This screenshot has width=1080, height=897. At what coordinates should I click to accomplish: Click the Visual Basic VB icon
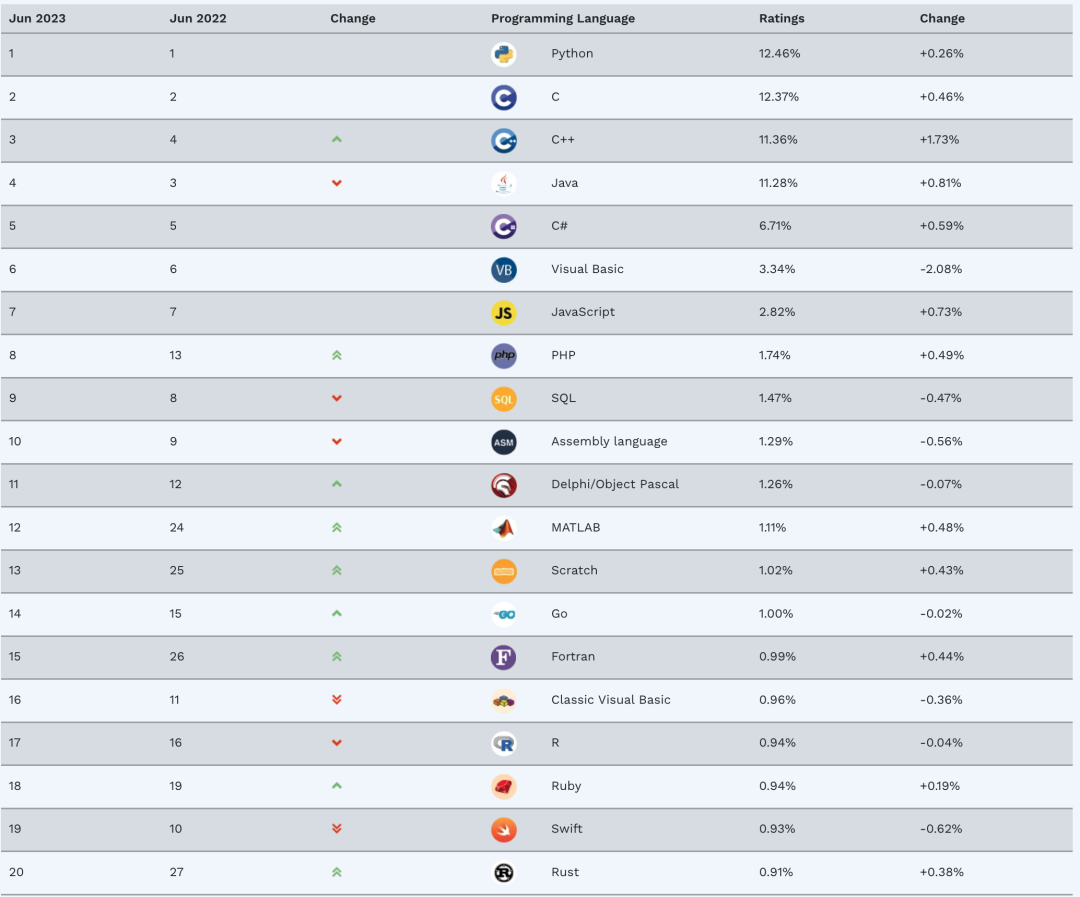tap(503, 269)
